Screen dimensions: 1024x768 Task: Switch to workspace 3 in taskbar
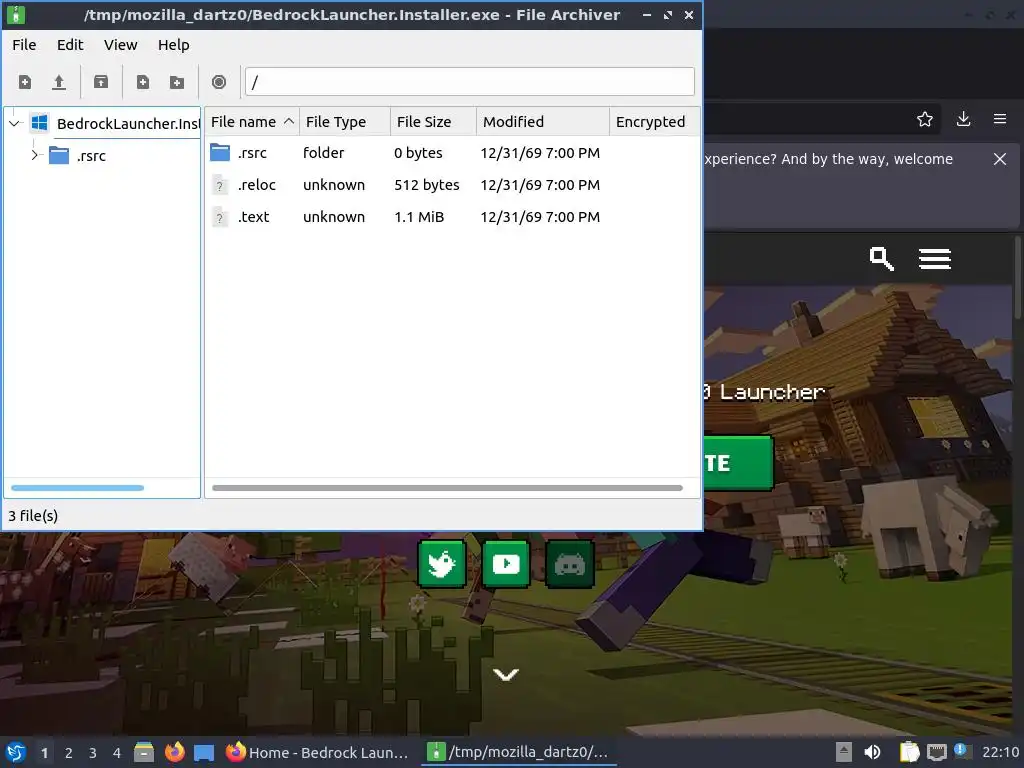coord(93,753)
